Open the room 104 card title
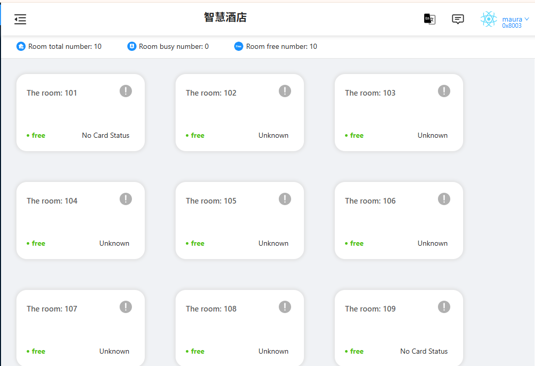 pos(52,201)
